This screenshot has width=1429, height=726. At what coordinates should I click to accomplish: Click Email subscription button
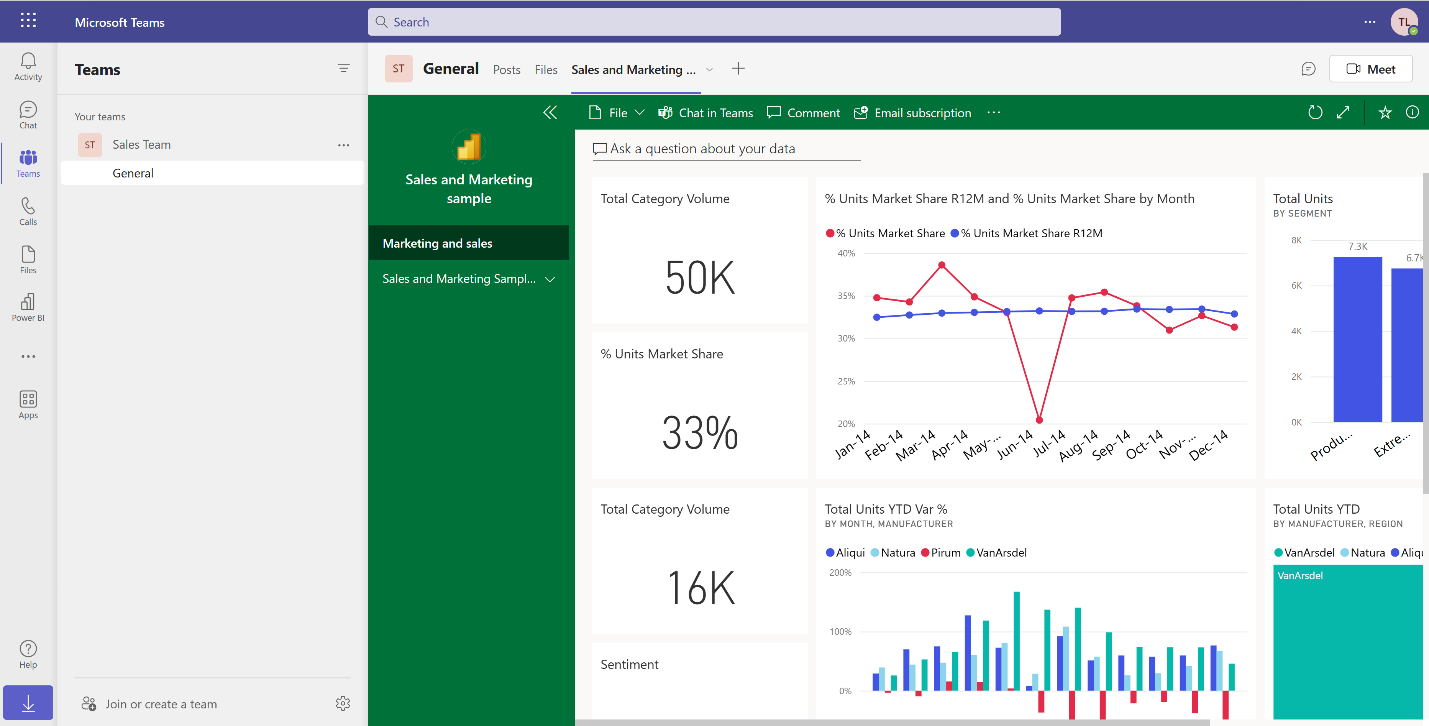click(912, 113)
